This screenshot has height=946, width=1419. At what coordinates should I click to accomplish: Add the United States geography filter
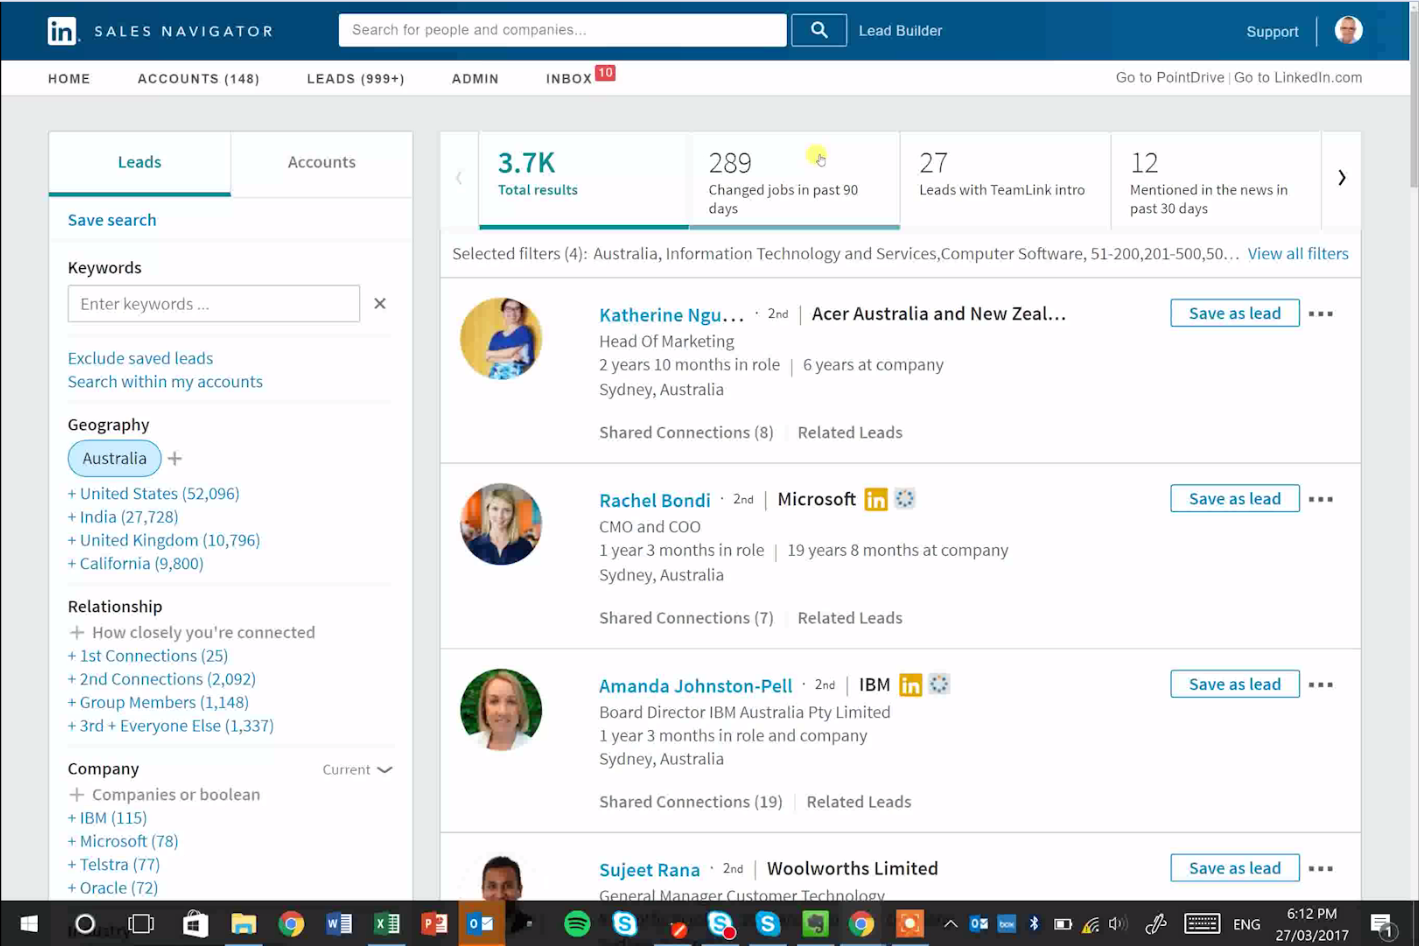153,494
